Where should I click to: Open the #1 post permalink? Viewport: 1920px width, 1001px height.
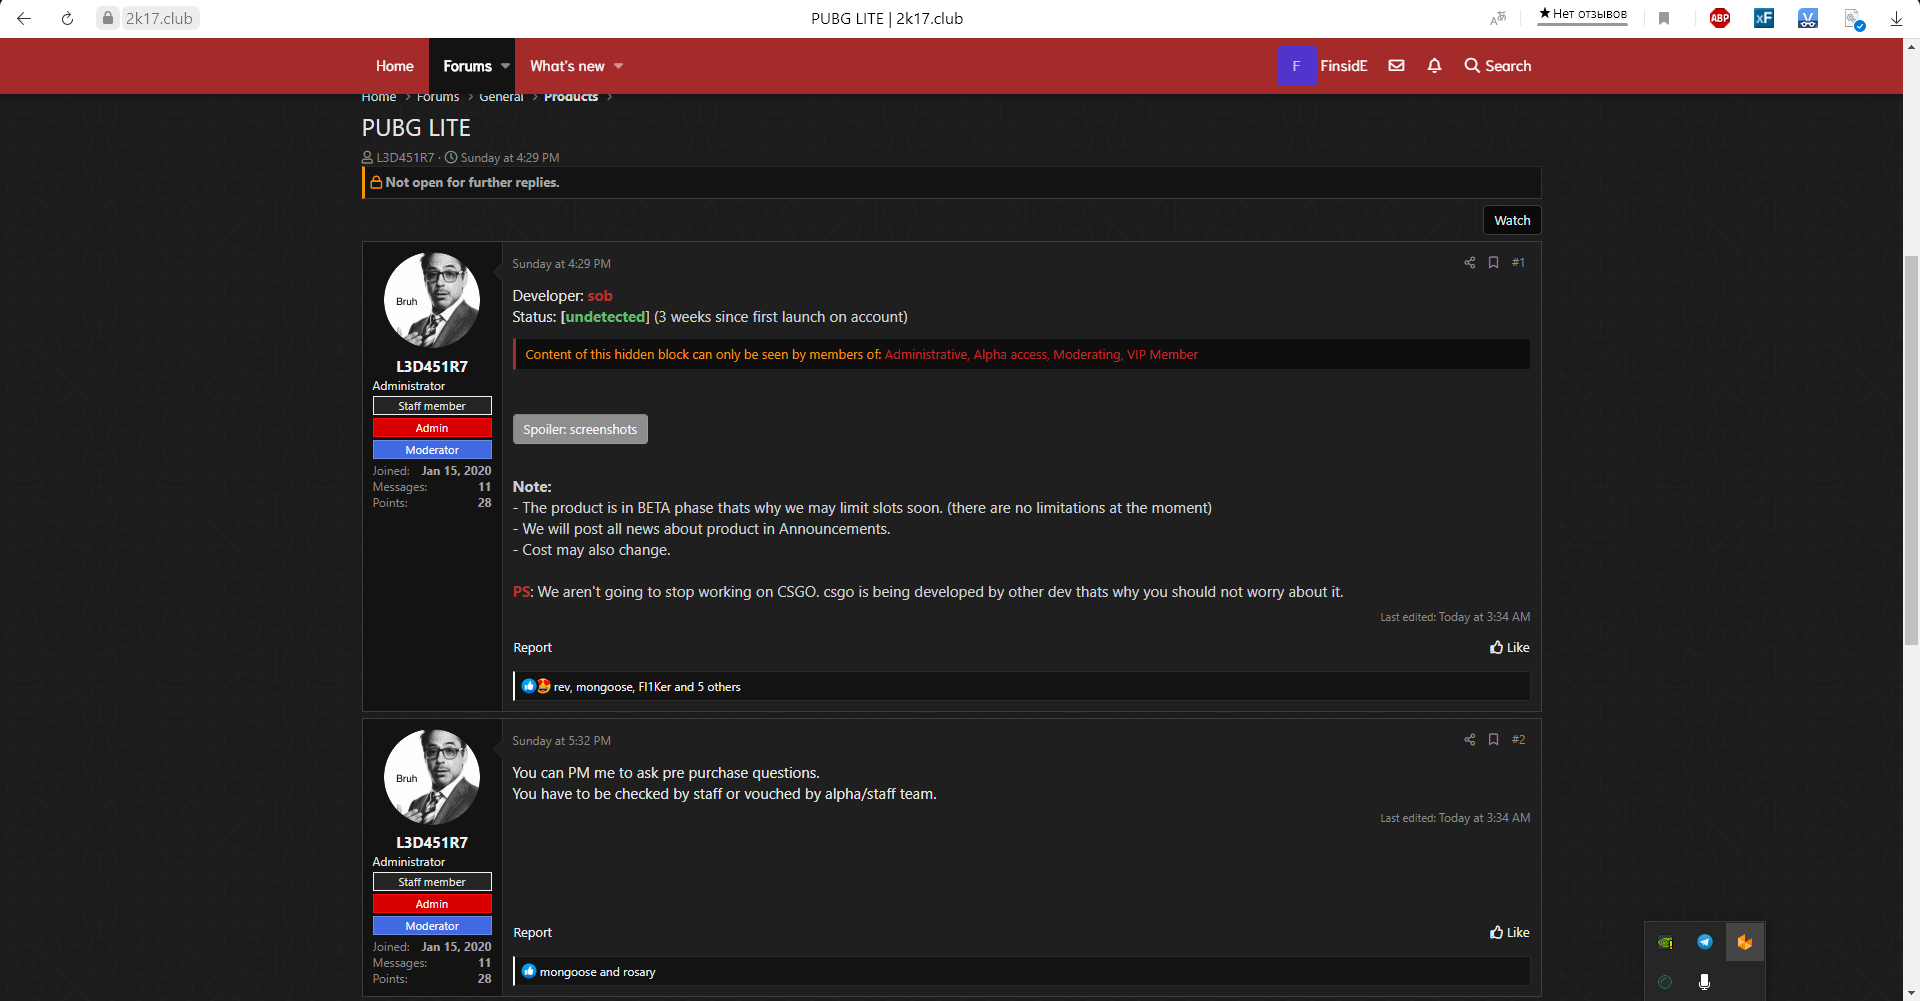pos(1518,263)
